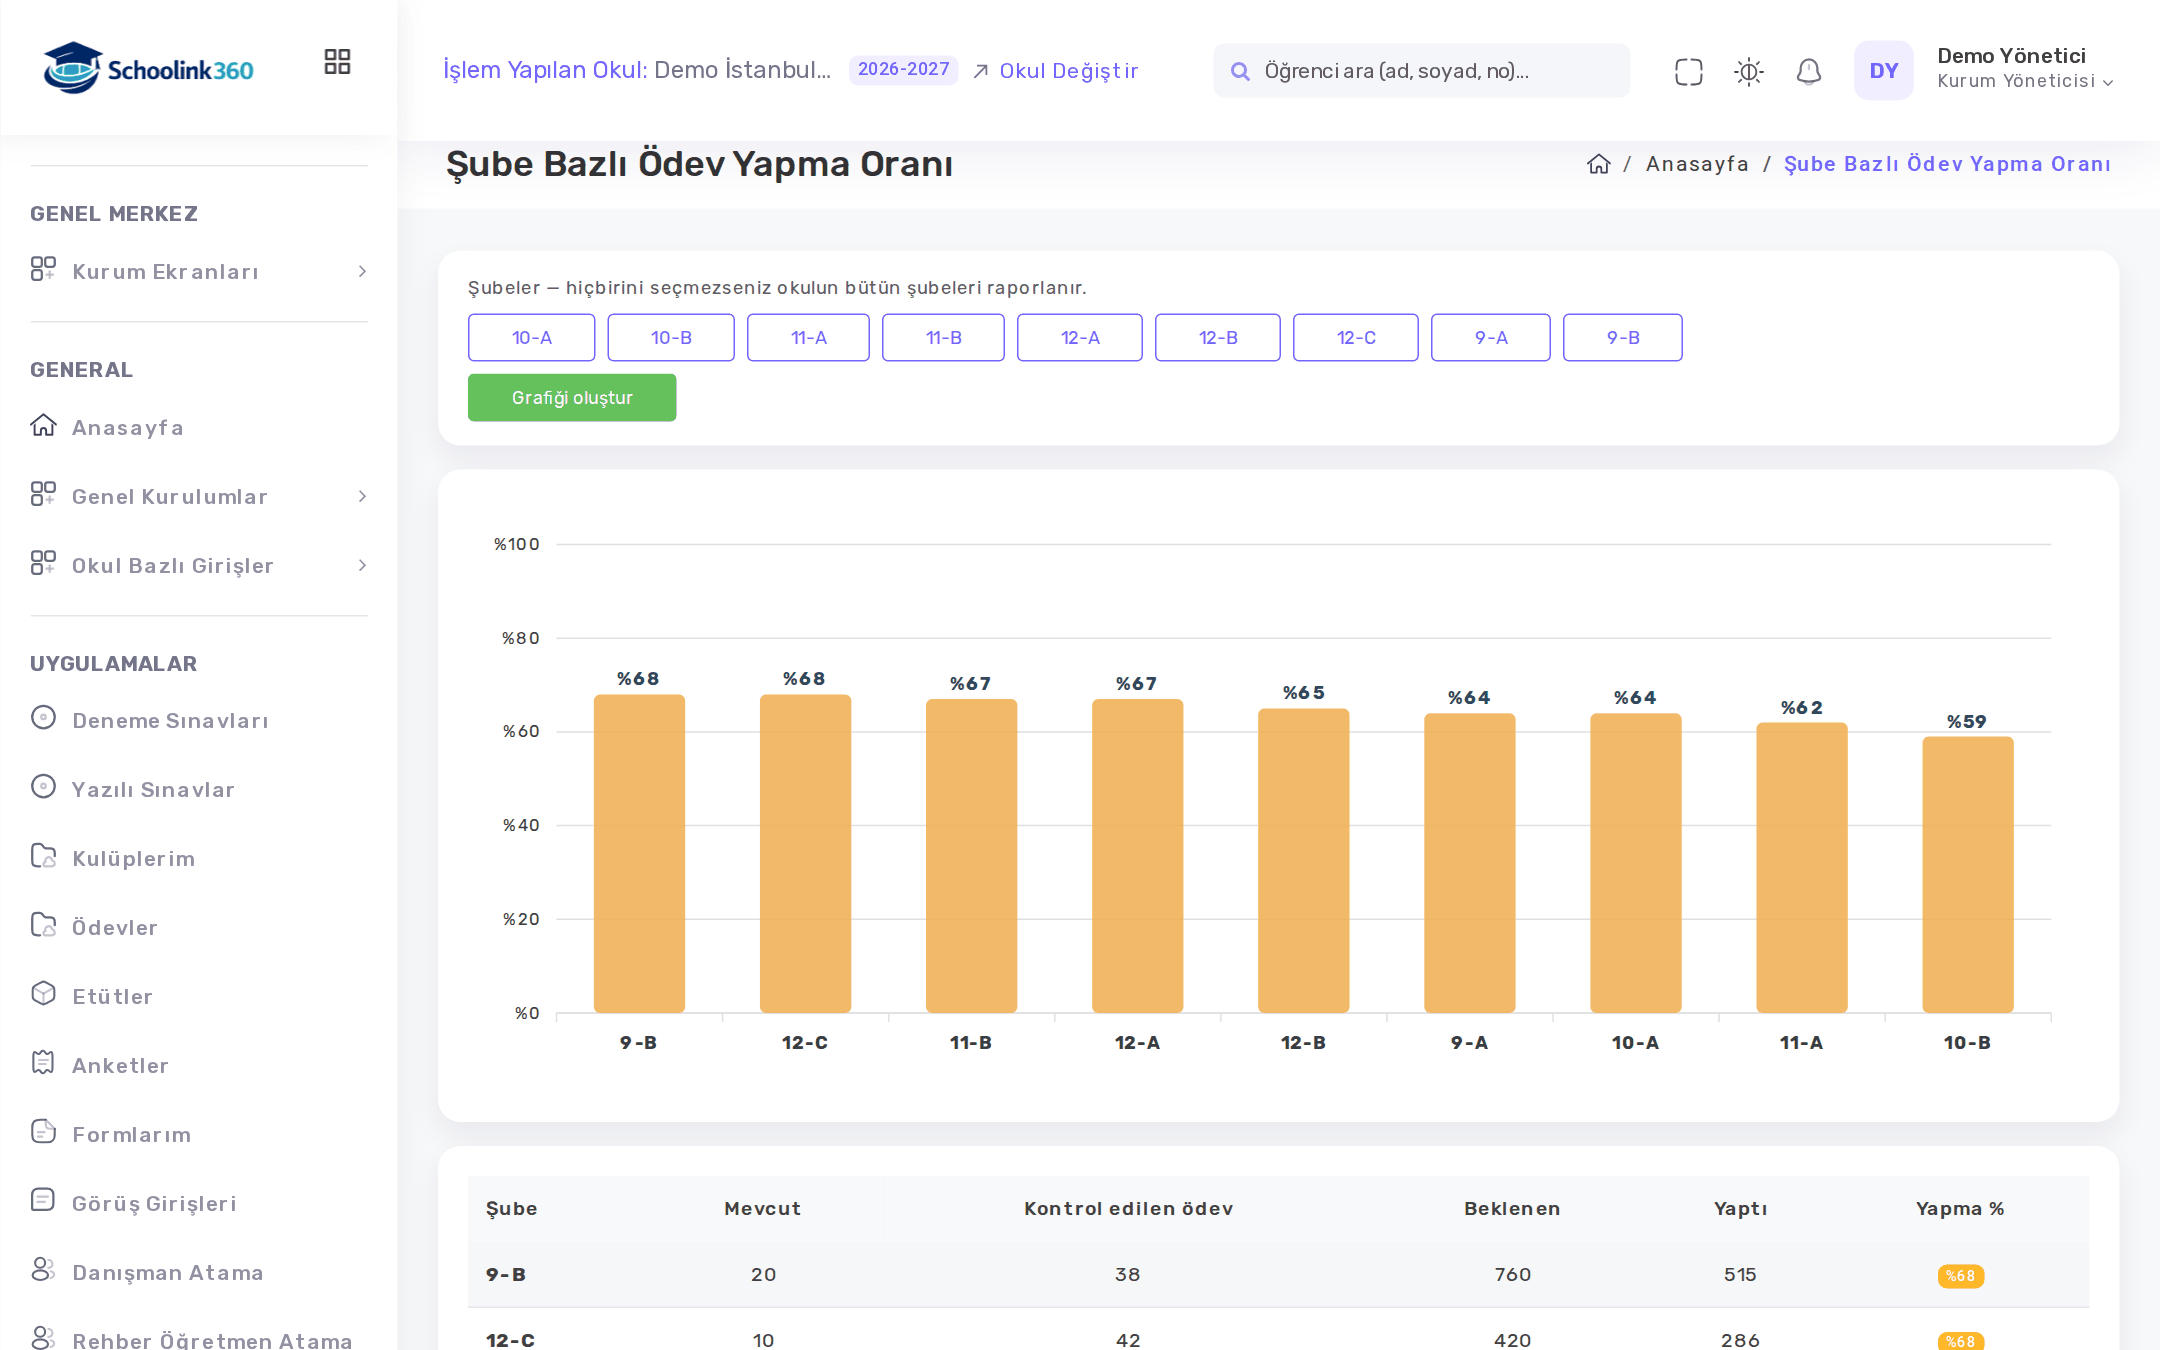Screen dimensions: 2160x1350
Task: Enter fullscreen mode with the frame icon
Action: tap(1688, 71)
